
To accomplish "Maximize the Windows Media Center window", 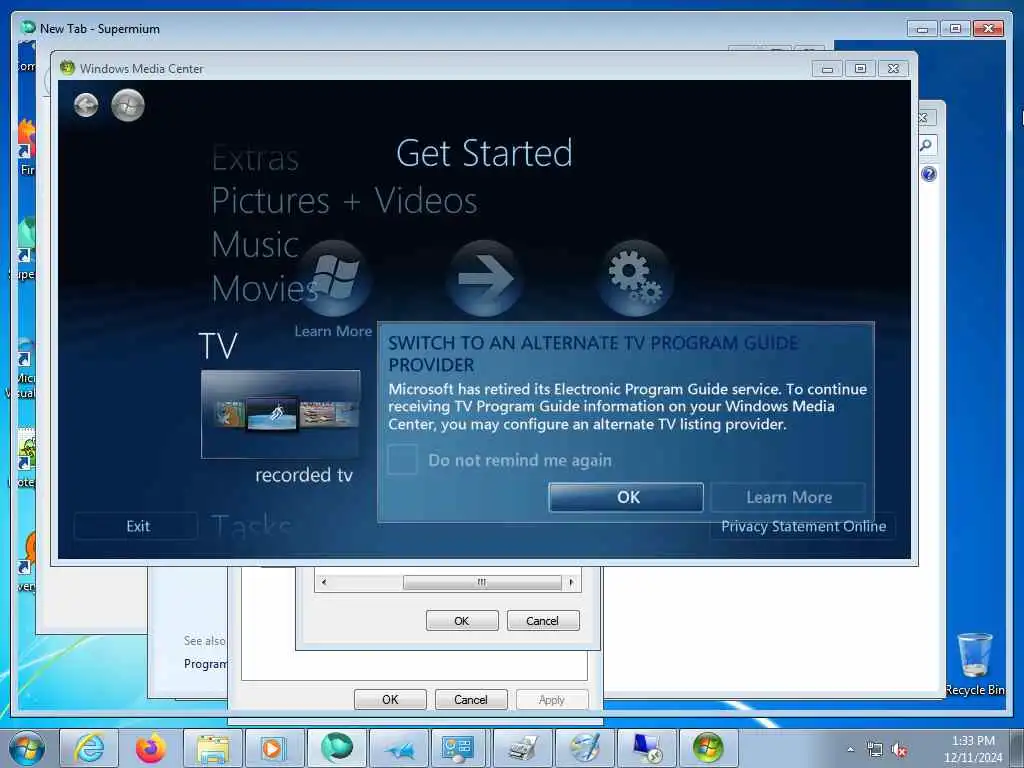I will tap(860, 68).
